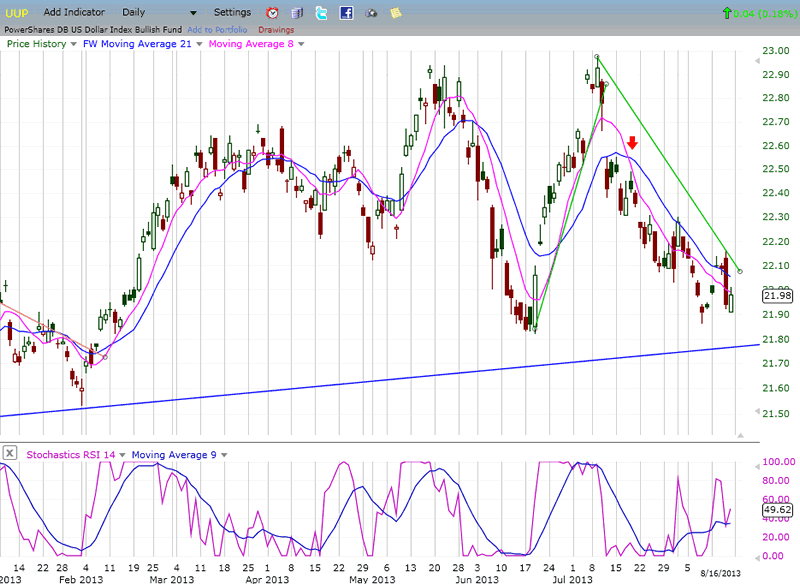Image resolution: width=800 pixels, height=584 pixels.
Task: Click the camera snapshot icon
Action: [x=371, y=13]
